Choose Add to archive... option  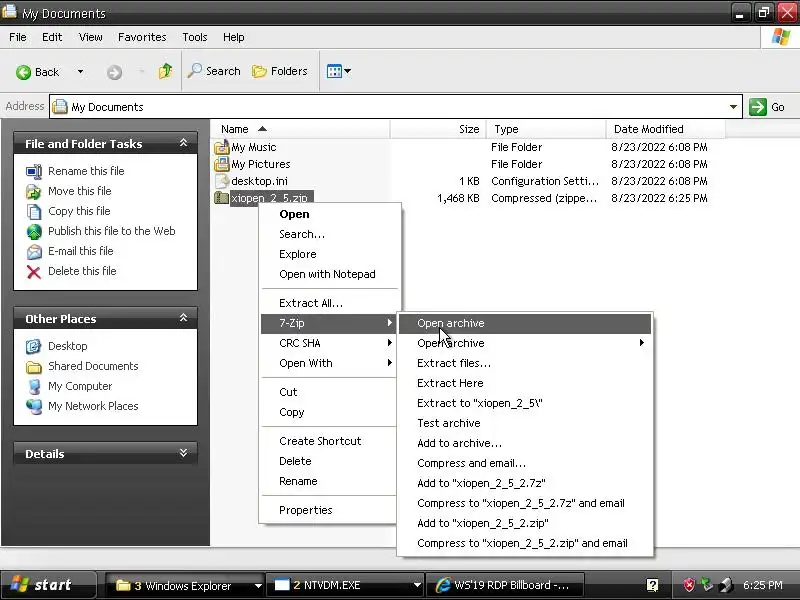point(525,443)
